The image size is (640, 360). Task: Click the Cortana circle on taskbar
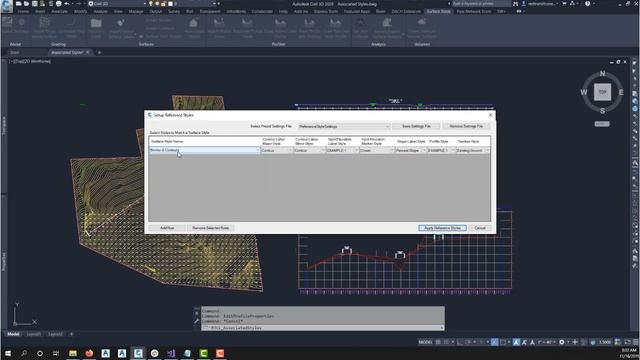pos(40,353)
